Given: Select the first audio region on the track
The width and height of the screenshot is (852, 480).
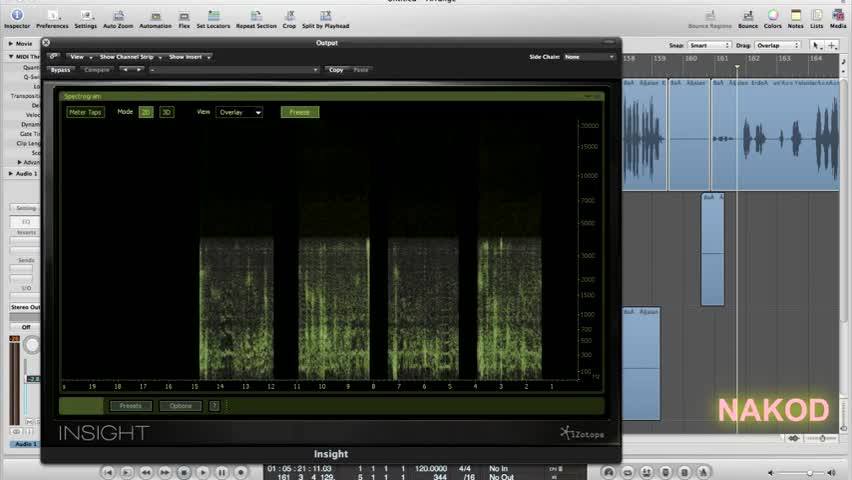Looking at the screenshot, I should click(x=644, y=135).
